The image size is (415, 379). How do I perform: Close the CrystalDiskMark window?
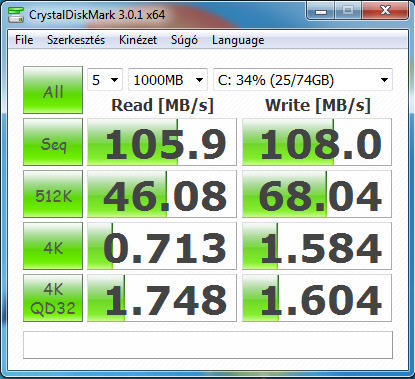point(385,11)
